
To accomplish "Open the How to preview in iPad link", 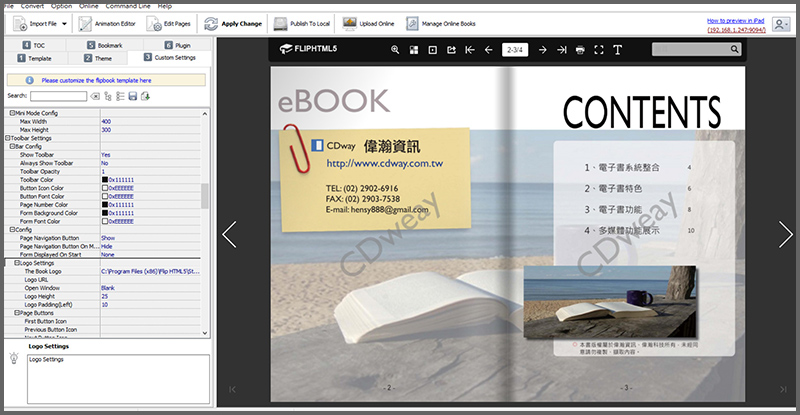I will pos(735,20).
